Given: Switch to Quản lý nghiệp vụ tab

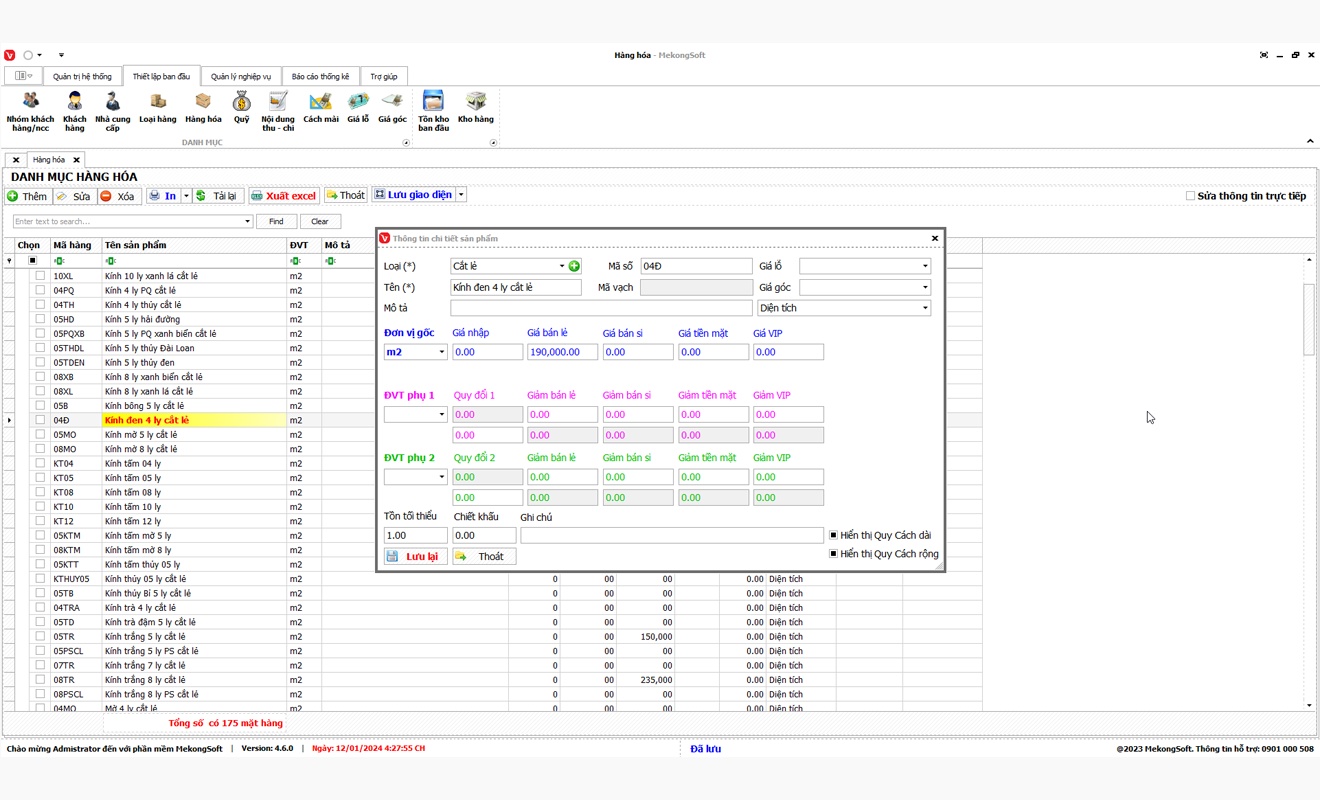Looking at the screenshot, I should 240,76.
